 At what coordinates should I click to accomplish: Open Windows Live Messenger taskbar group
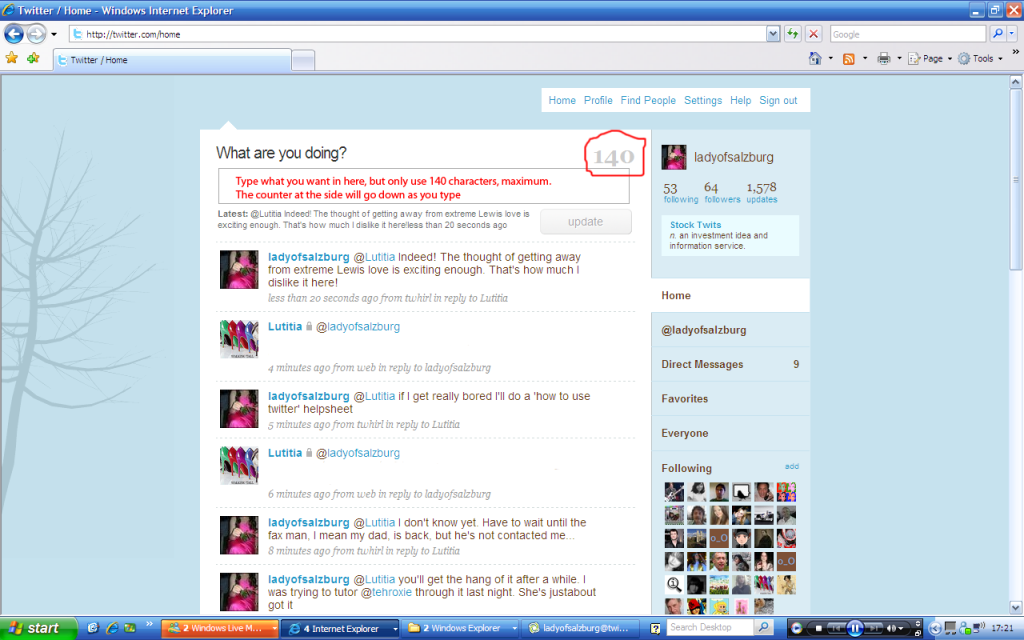(220, 628)
